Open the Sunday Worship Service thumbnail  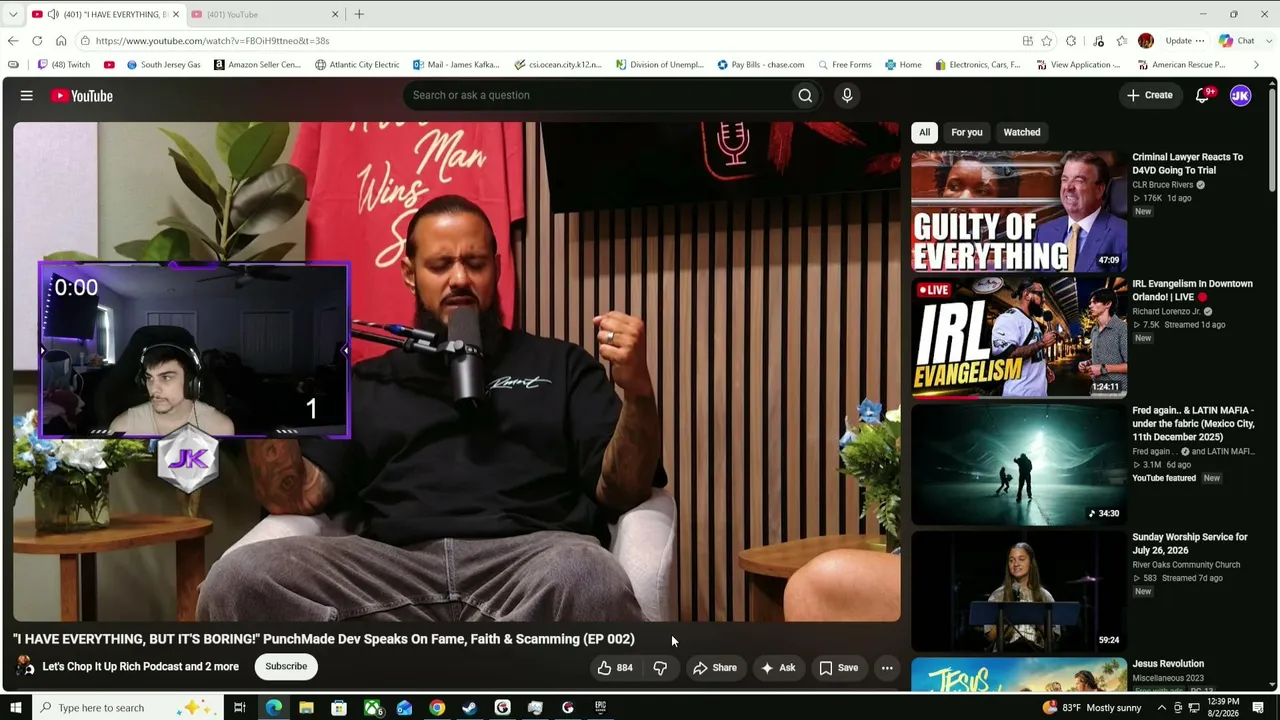(x=1019, y=591)
